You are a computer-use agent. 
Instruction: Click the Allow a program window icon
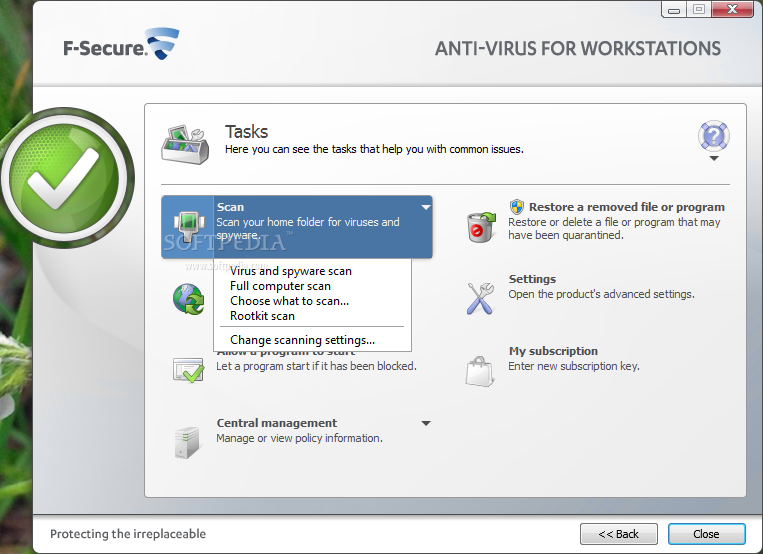(188, 370)
